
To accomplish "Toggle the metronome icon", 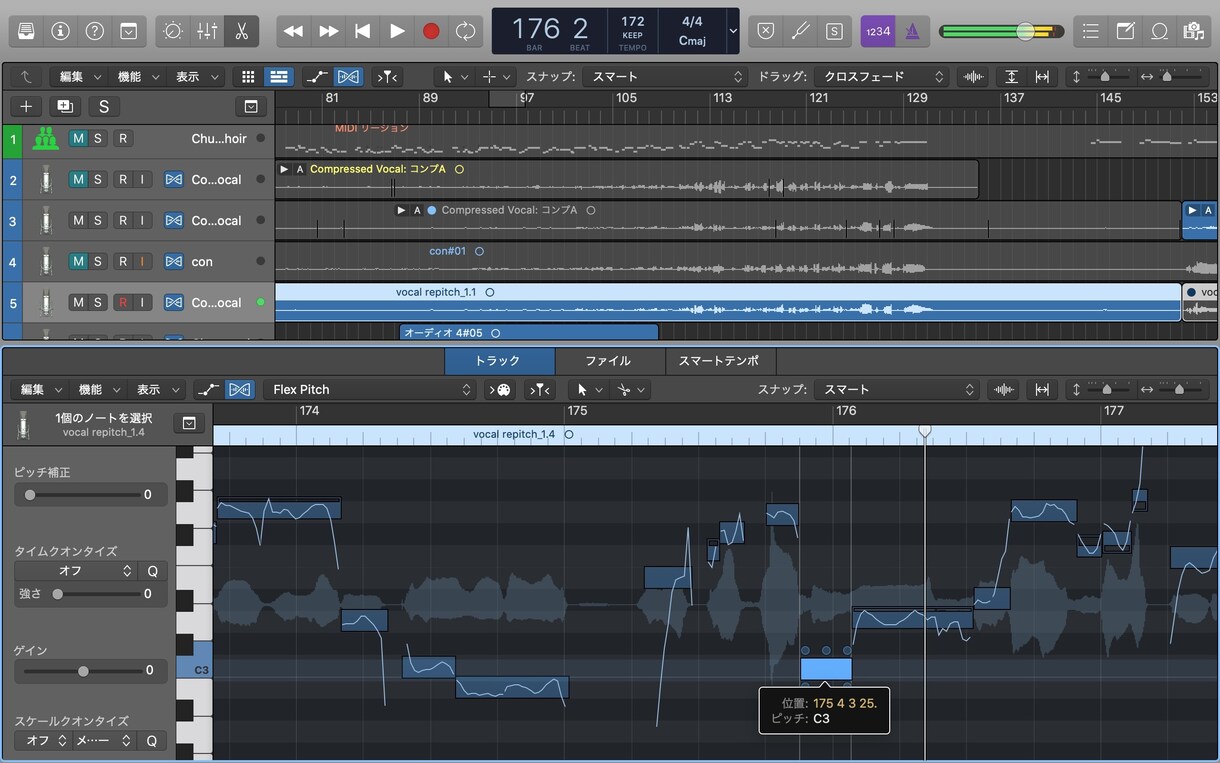I will 912,31.
